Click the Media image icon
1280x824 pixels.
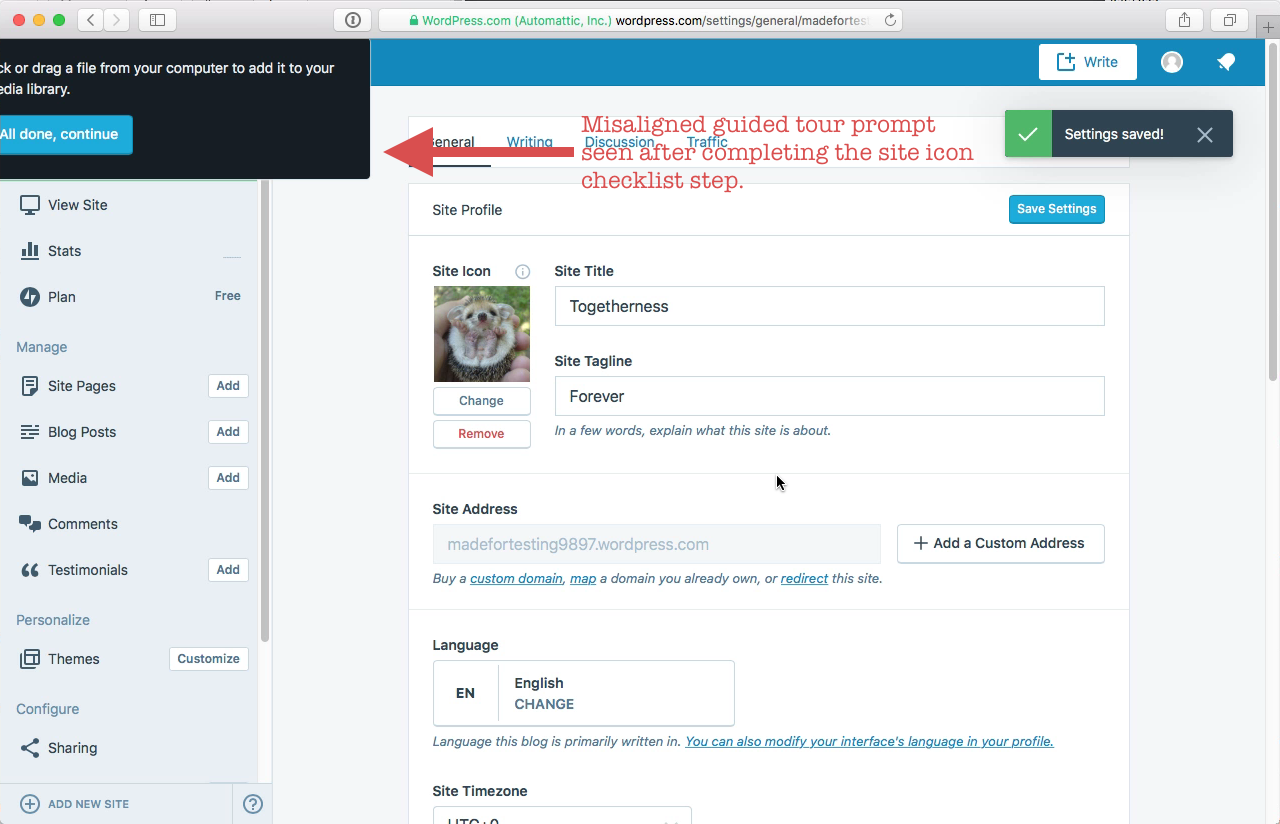coord(30,478)
